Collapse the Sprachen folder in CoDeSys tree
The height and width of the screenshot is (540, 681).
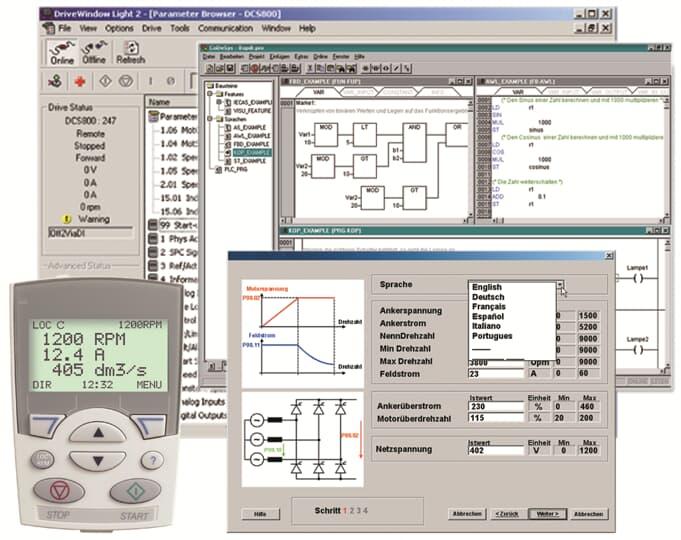pos(210,119)
